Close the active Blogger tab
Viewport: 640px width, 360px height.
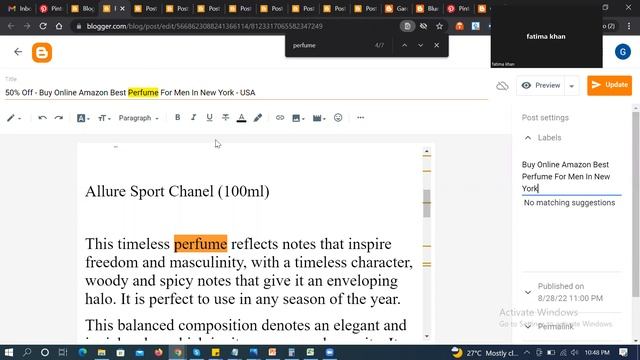point(123,9)
